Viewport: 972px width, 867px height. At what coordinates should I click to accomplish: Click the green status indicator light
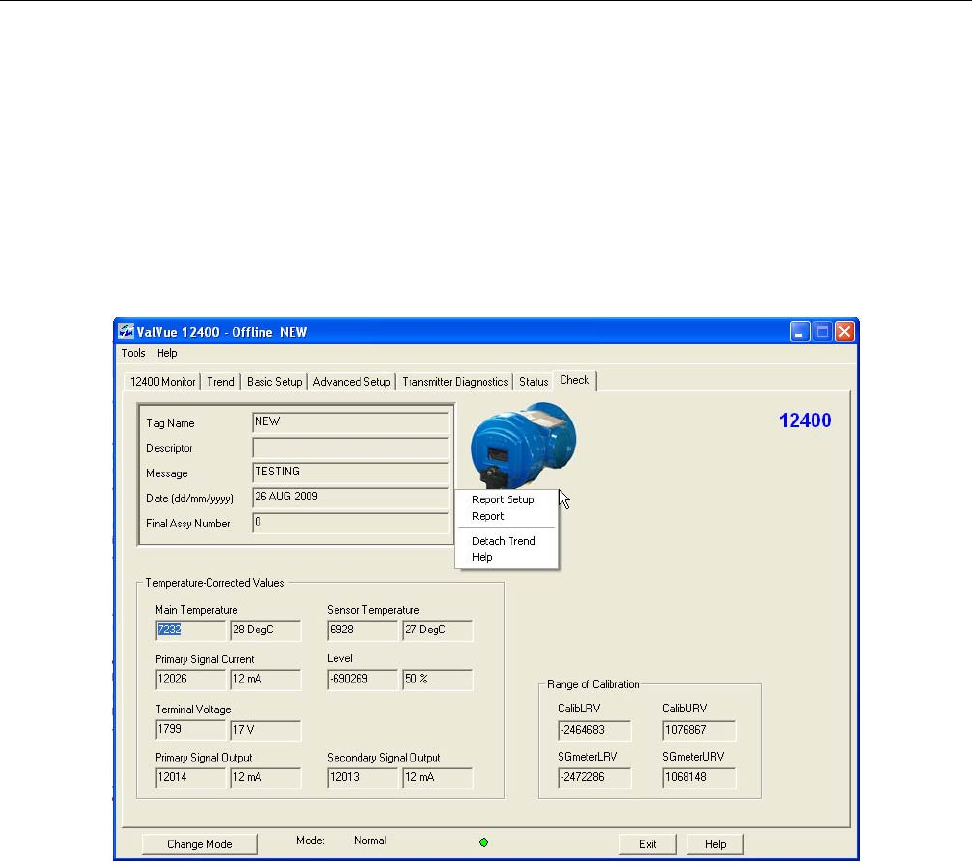pos(484,842)
